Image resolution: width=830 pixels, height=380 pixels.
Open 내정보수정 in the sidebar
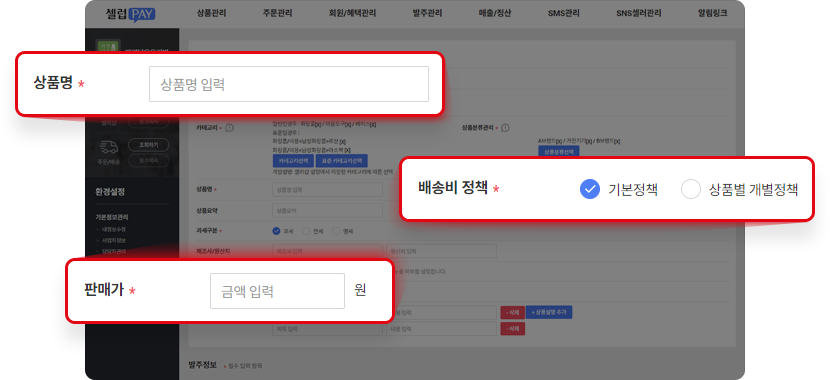tap(113, 229)
